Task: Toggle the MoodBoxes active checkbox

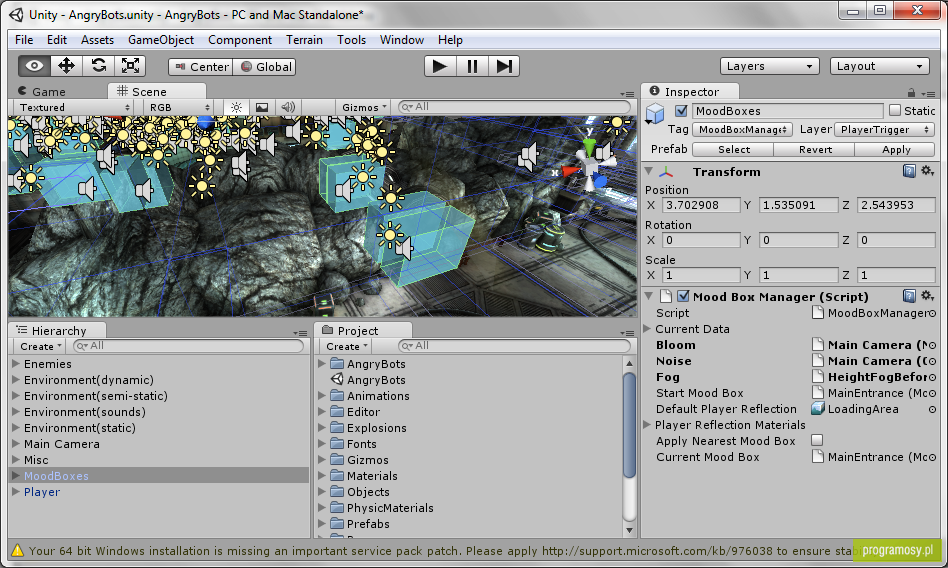Action: [681, 111]
